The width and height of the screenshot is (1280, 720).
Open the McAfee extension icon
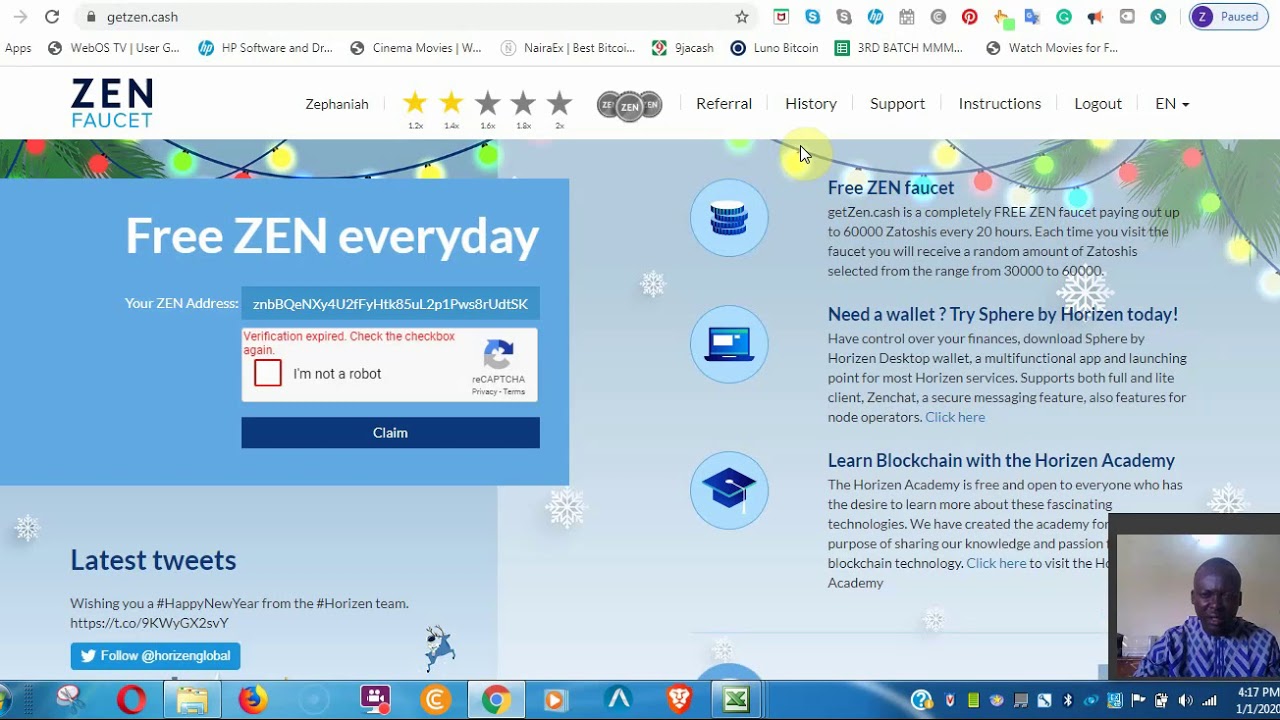781,17
